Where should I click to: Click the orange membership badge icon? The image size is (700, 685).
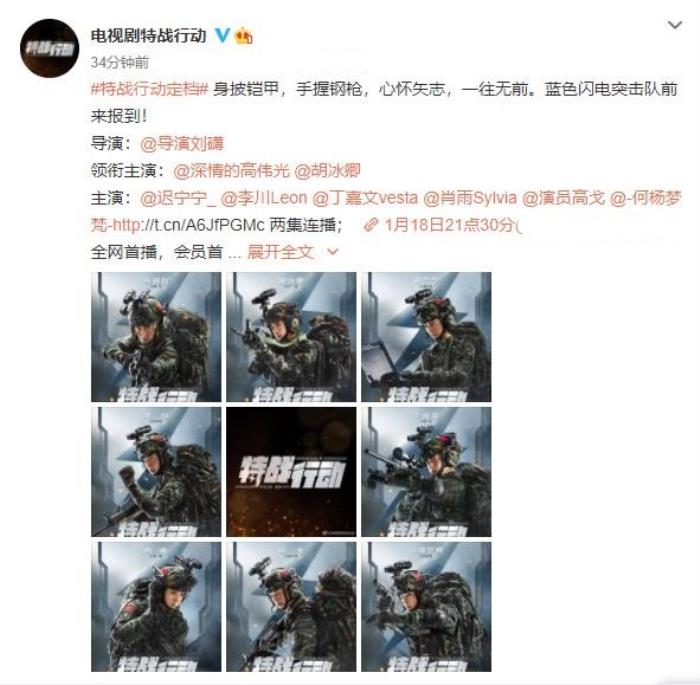244,35
